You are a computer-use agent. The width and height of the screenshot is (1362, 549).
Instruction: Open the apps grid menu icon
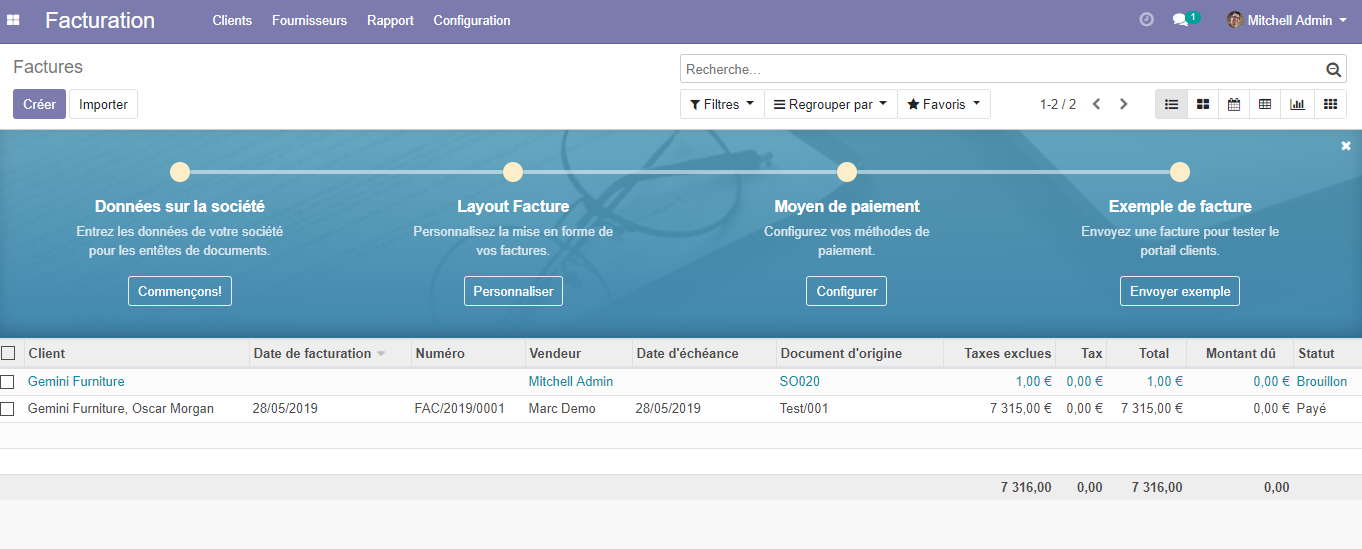(x=13, y=20)
